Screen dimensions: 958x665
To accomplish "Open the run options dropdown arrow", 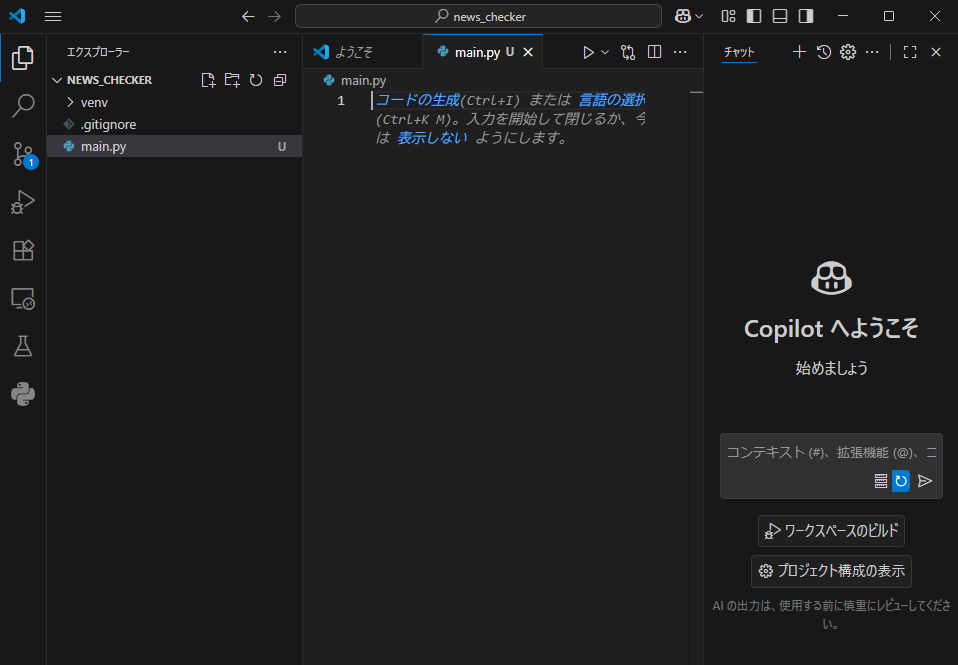I will click(605, 52).
